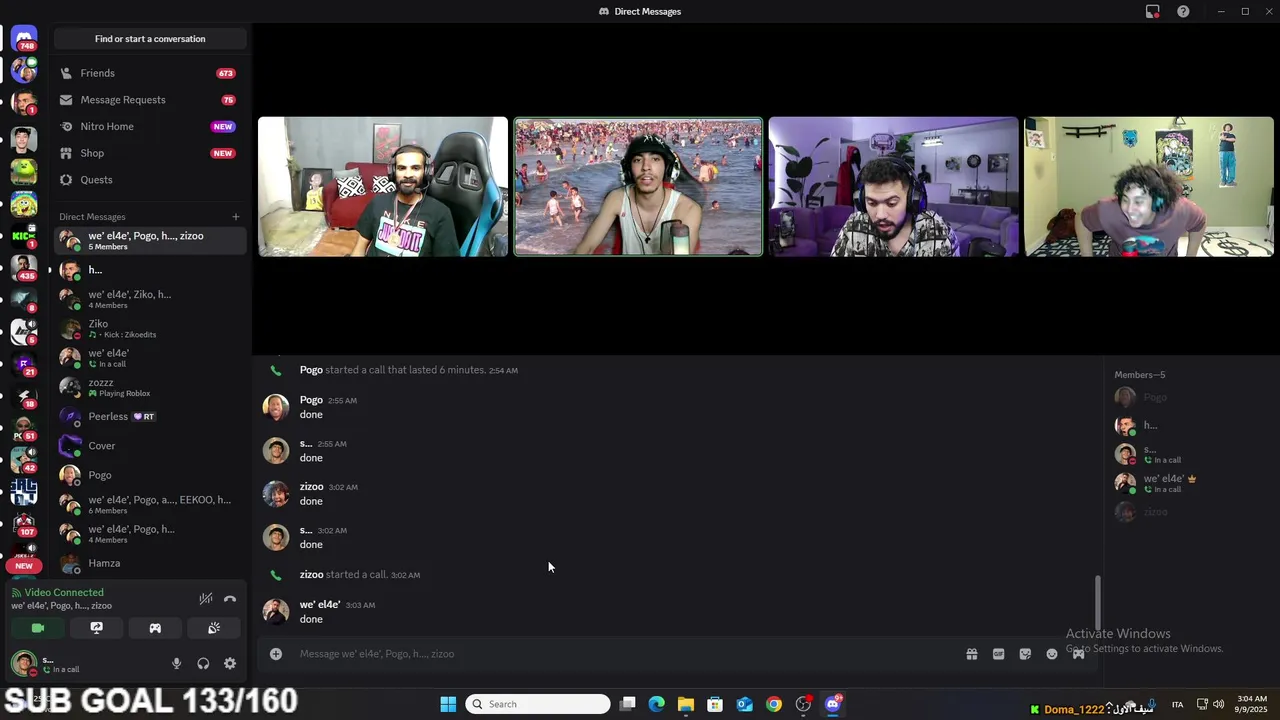Open the taskbar volume icon

(1218, 704)
